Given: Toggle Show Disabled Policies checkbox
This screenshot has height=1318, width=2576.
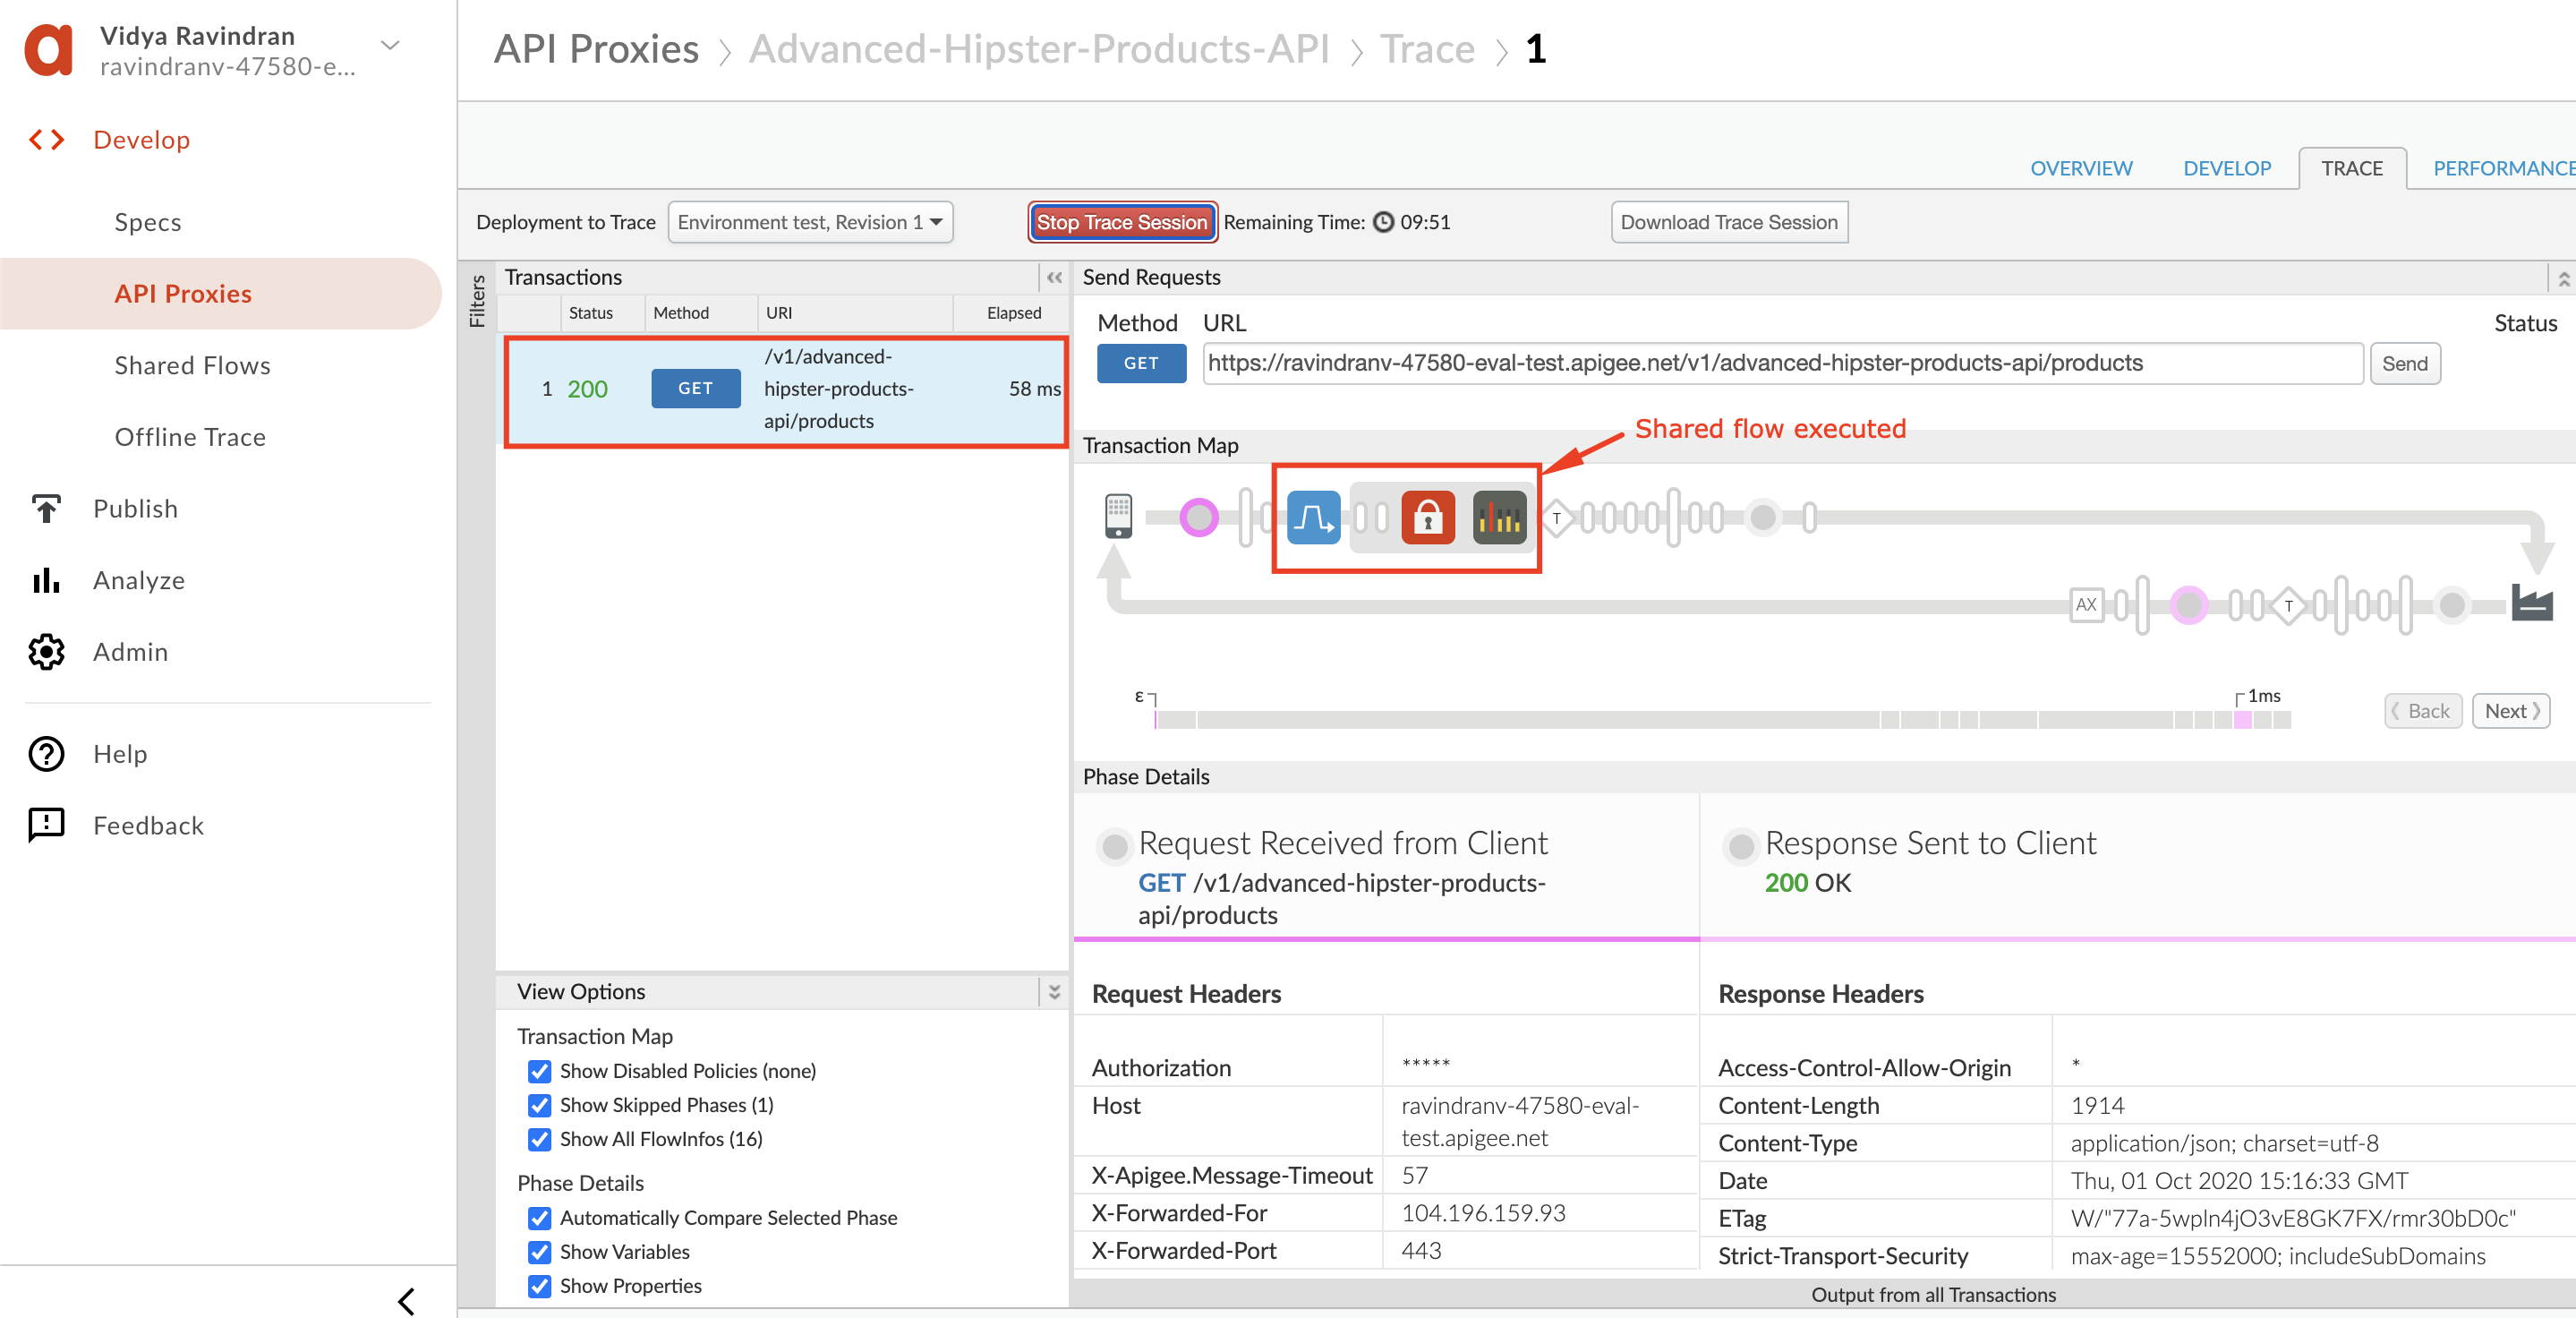Looking at the screenshot, I should tap(539, 1071).
